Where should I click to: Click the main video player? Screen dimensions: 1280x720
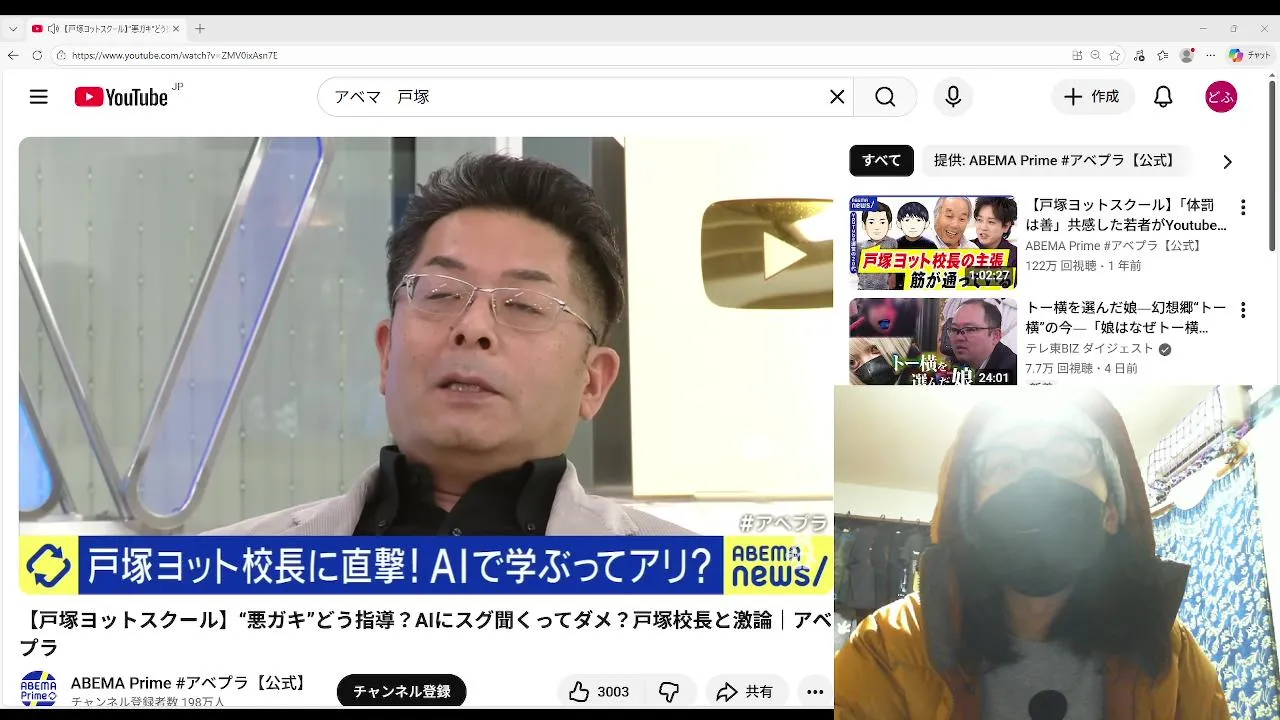click(x=426, y=366)
